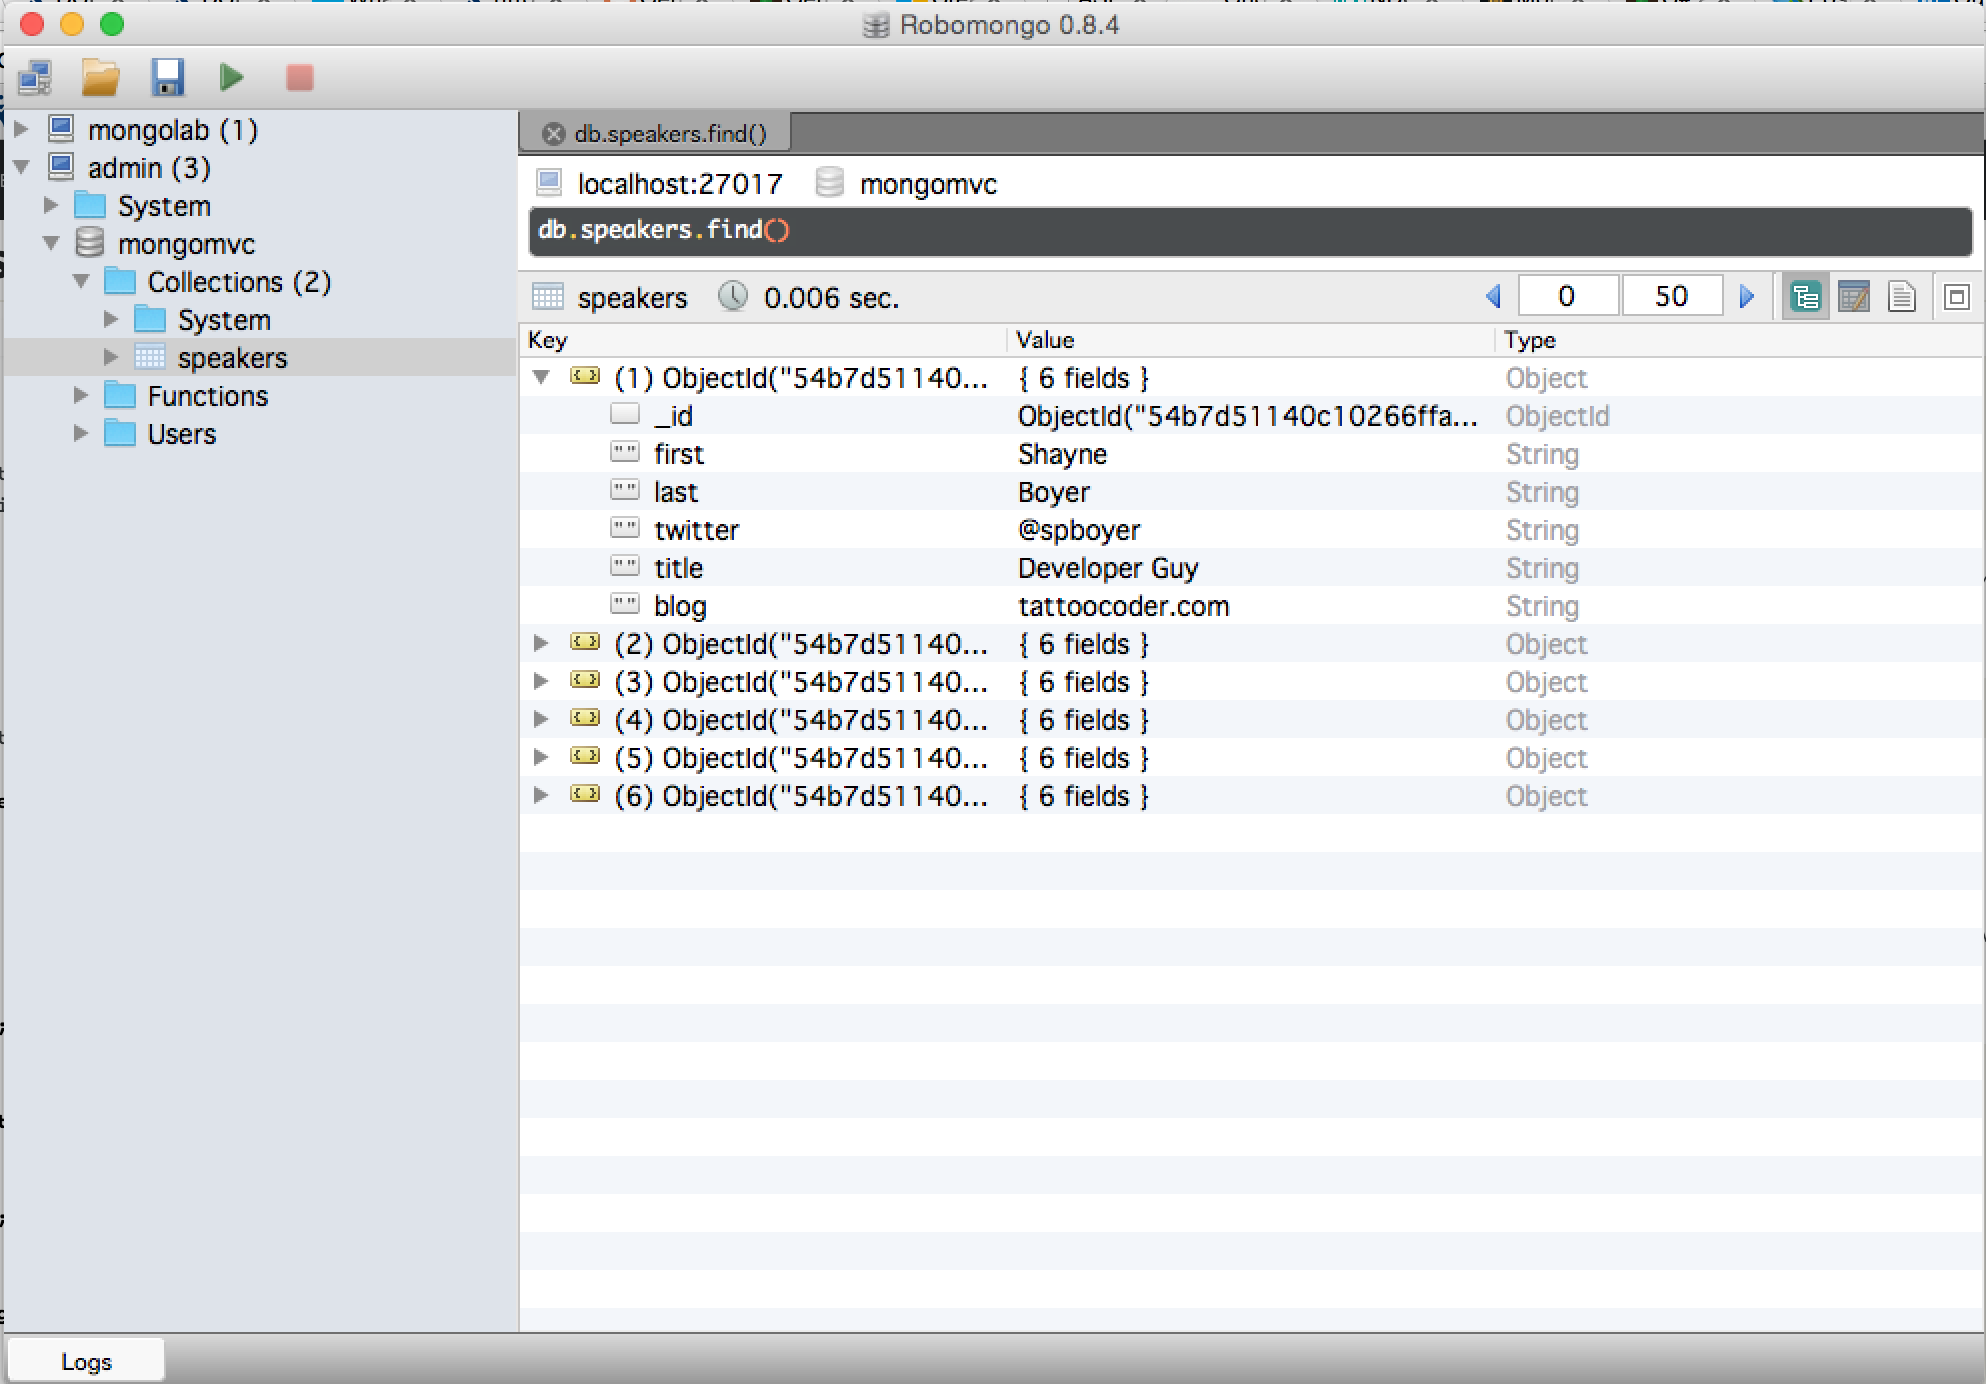Click the Type column header

point(1740,340)
